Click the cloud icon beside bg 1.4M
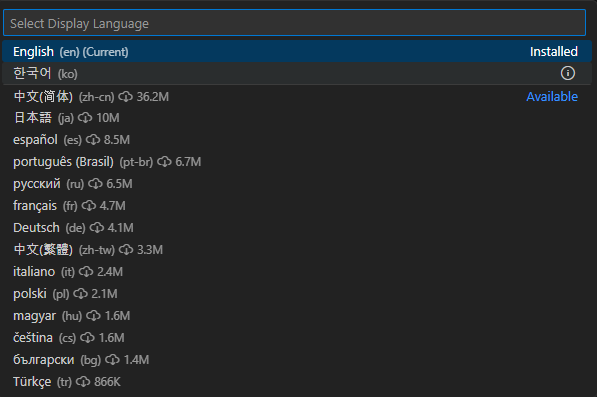This screenshot has height=397, width=597. pos(112,360)
